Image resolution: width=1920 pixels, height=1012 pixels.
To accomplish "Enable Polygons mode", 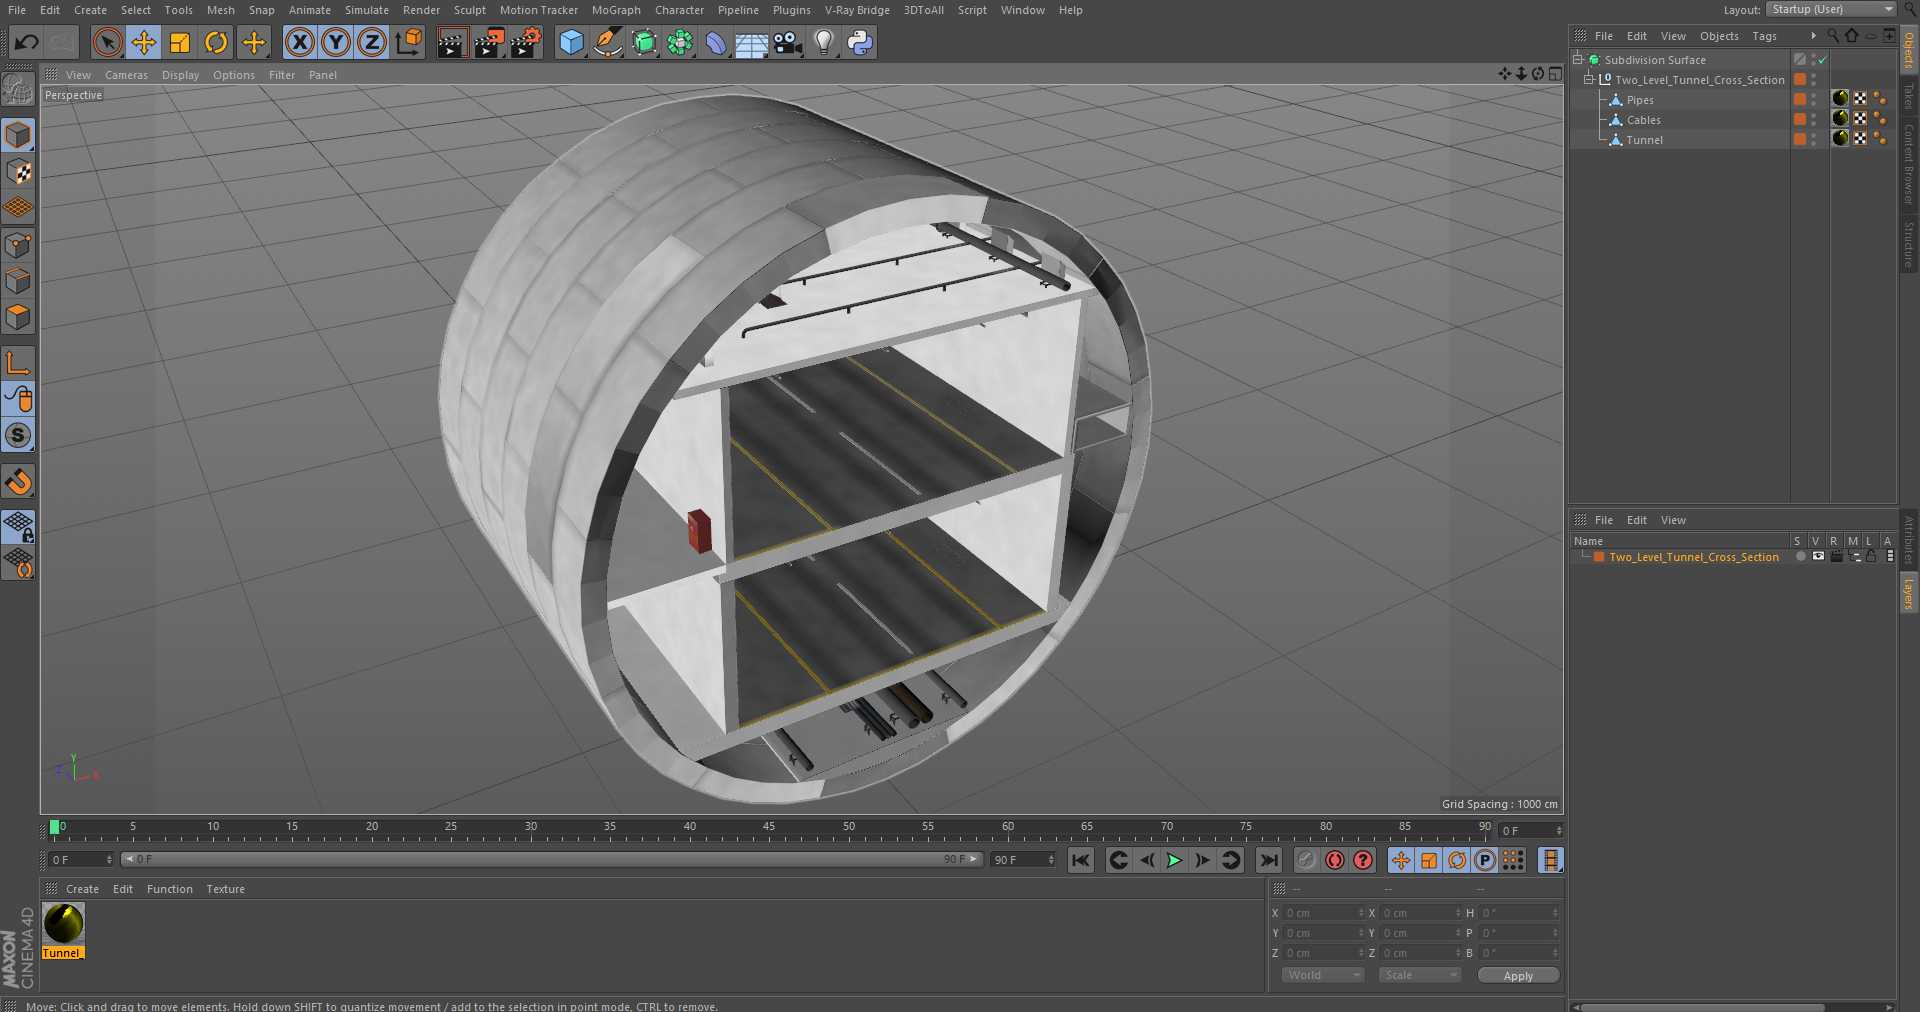I will [18, 317].
